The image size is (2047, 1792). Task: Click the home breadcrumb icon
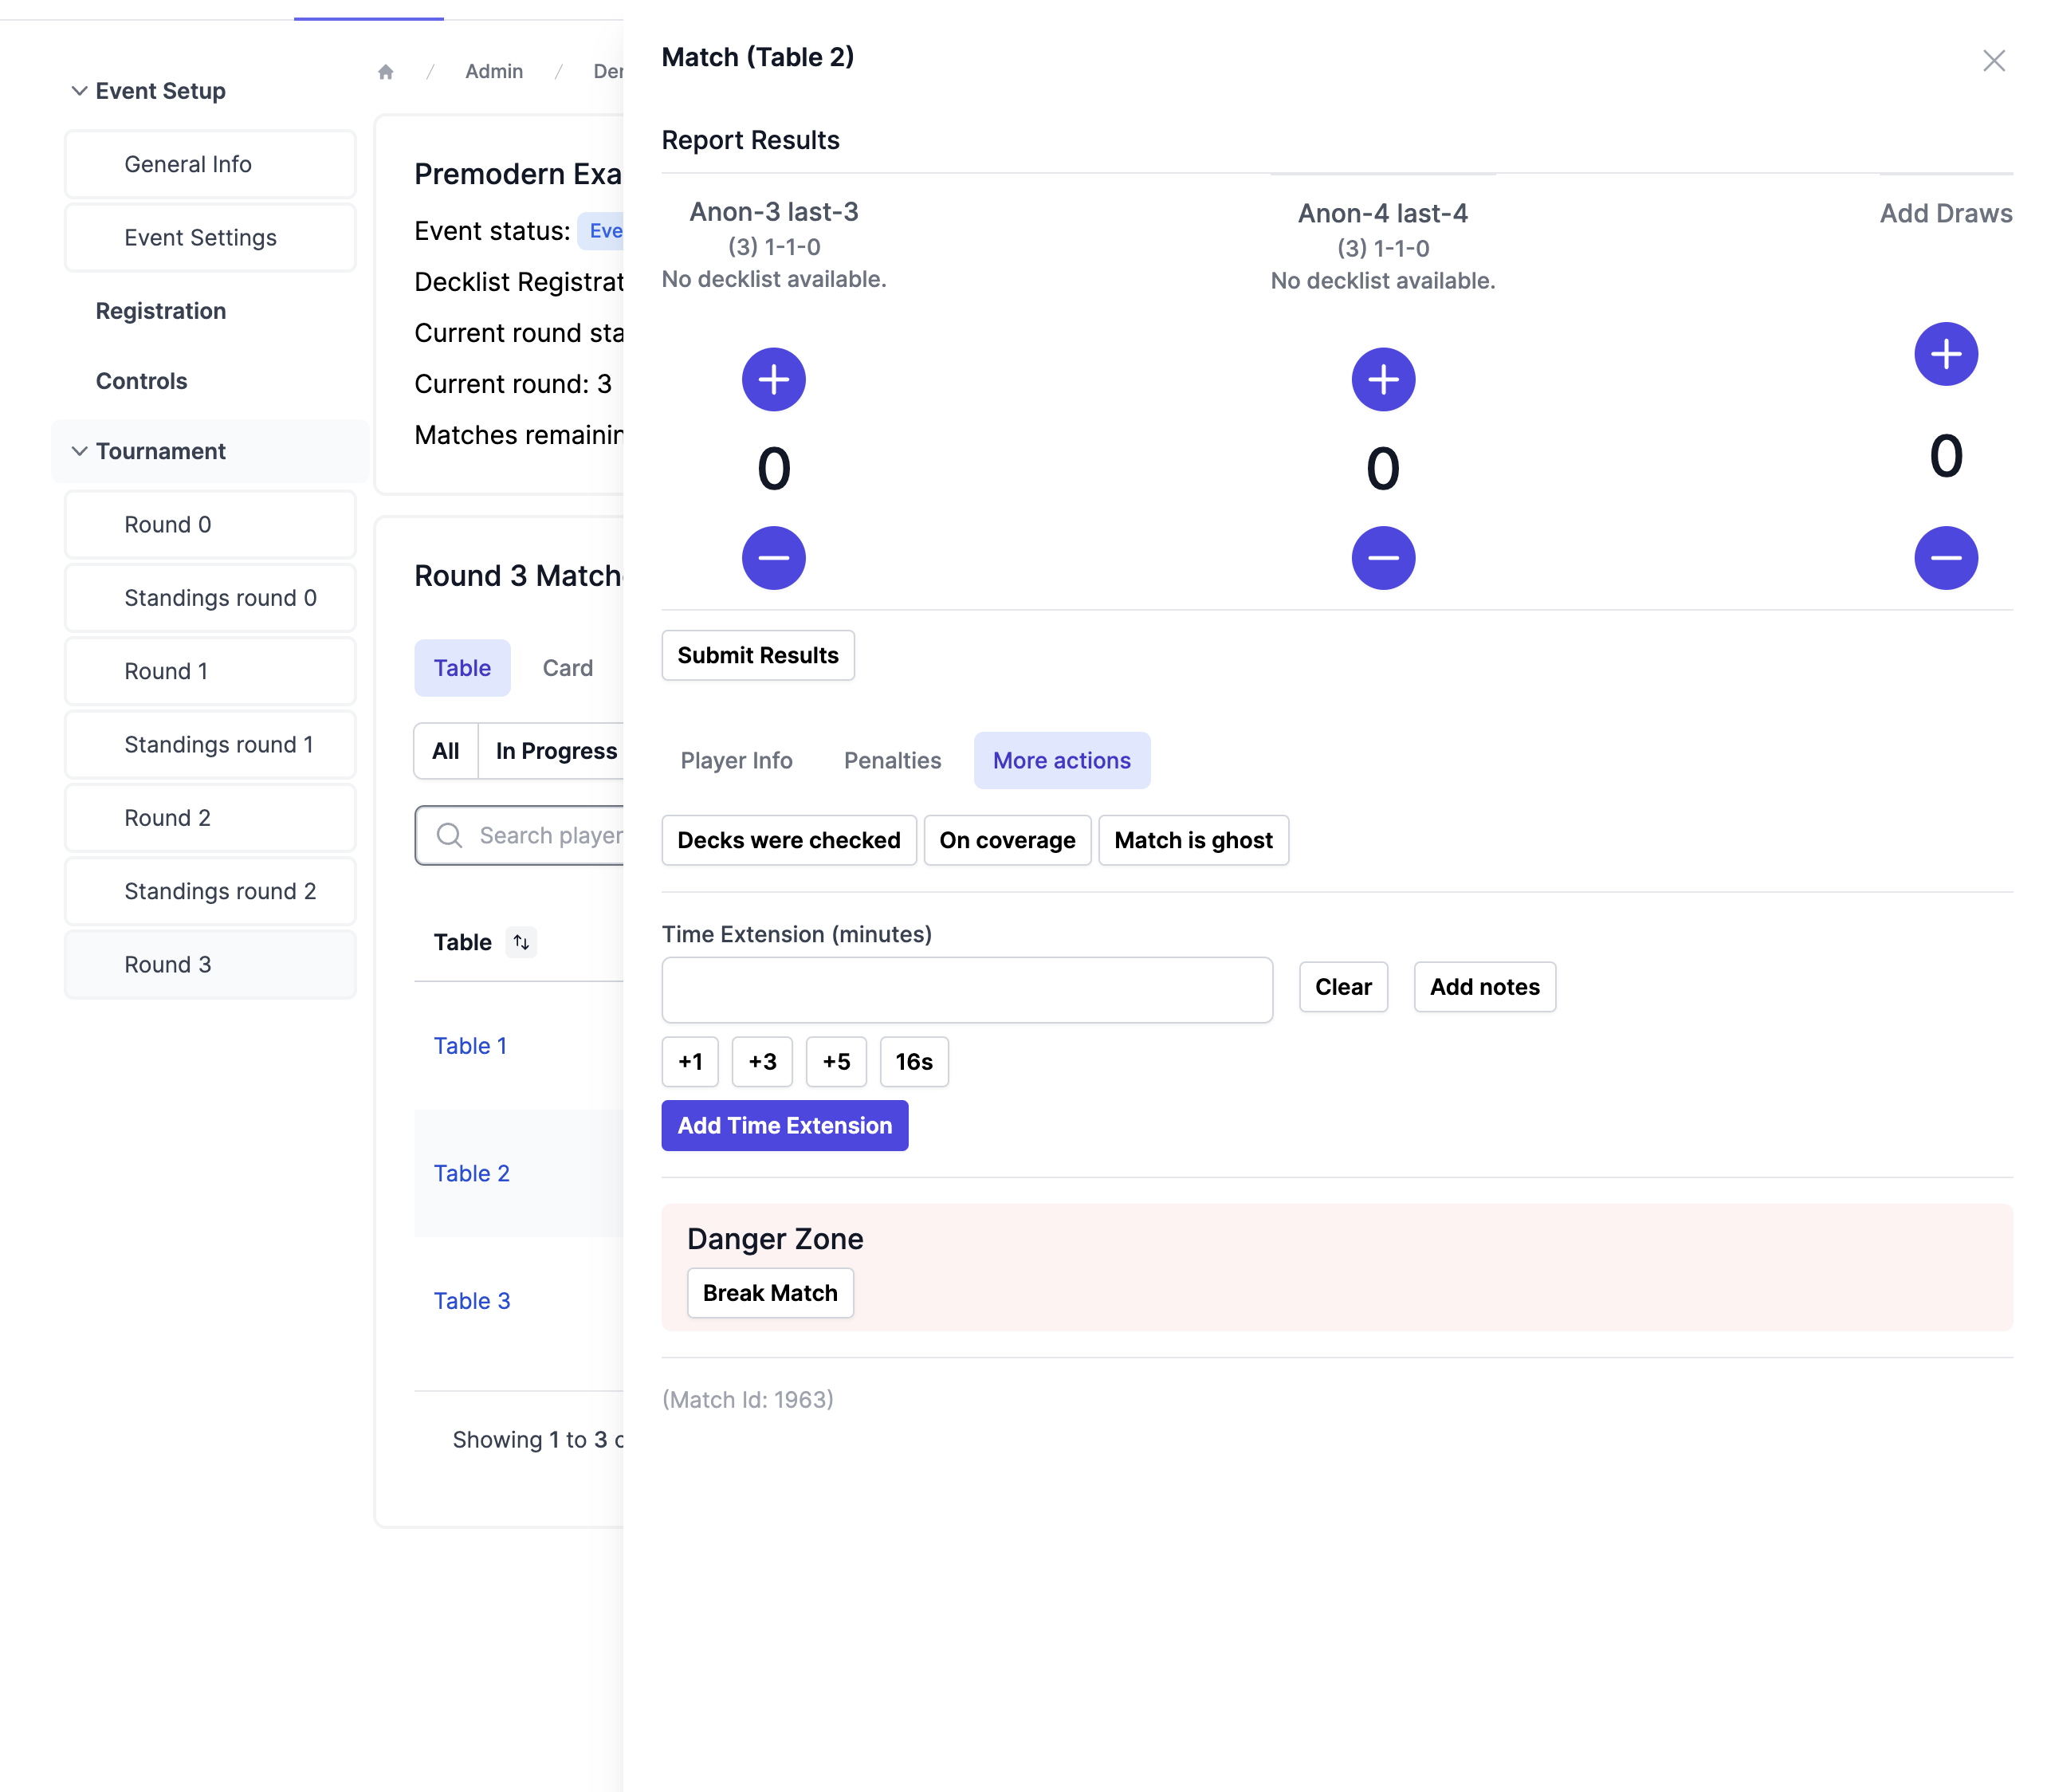(x=386, y=72)
